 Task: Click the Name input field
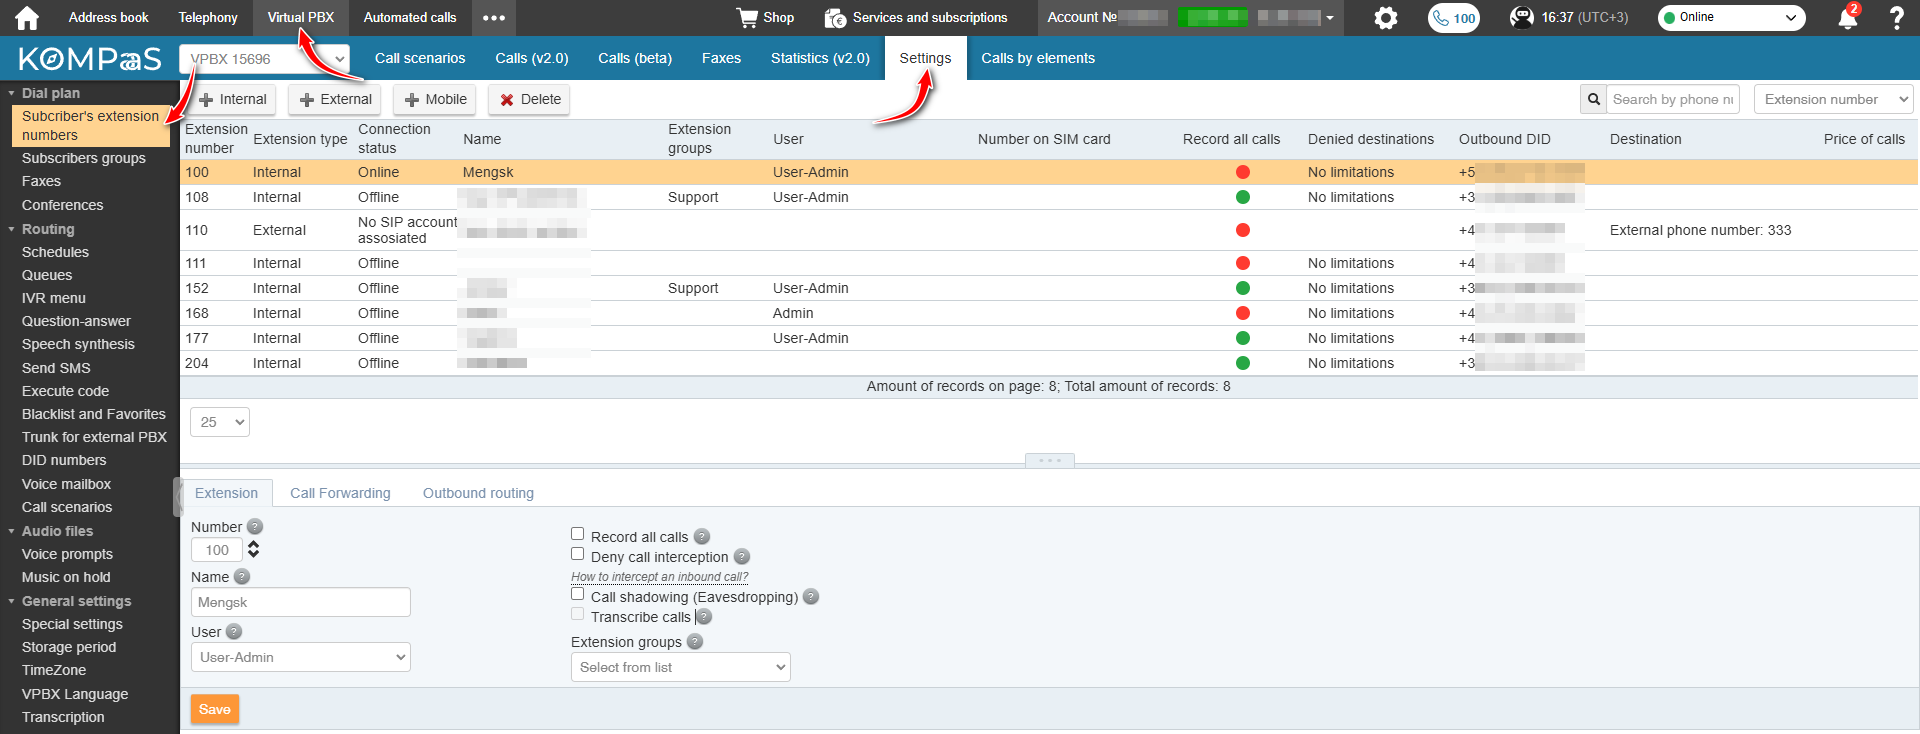[301, 602]
